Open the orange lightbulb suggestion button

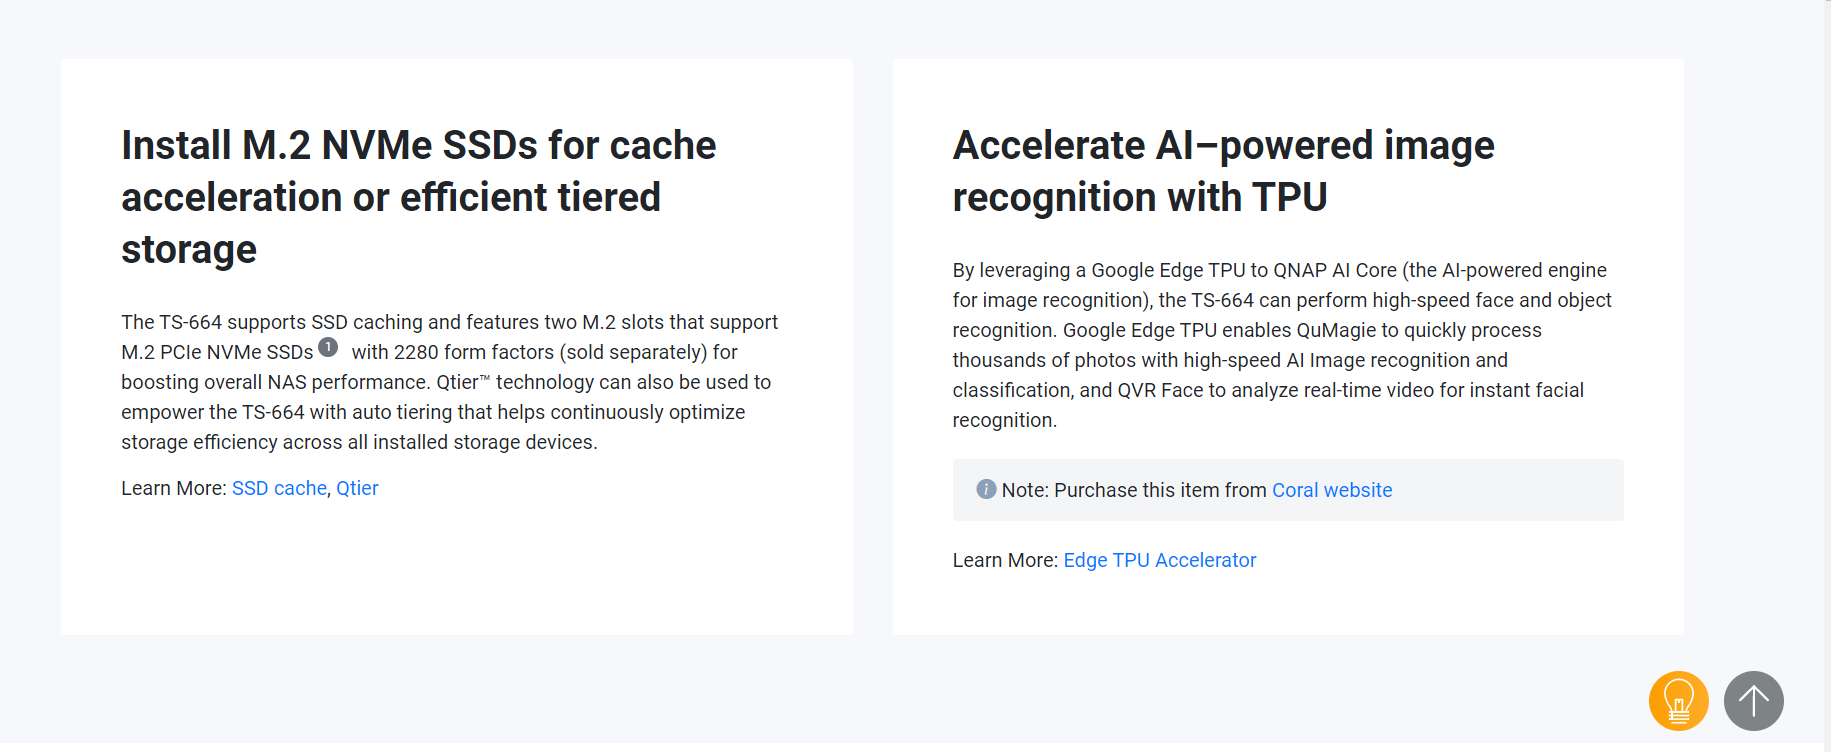pos(1678,701)
